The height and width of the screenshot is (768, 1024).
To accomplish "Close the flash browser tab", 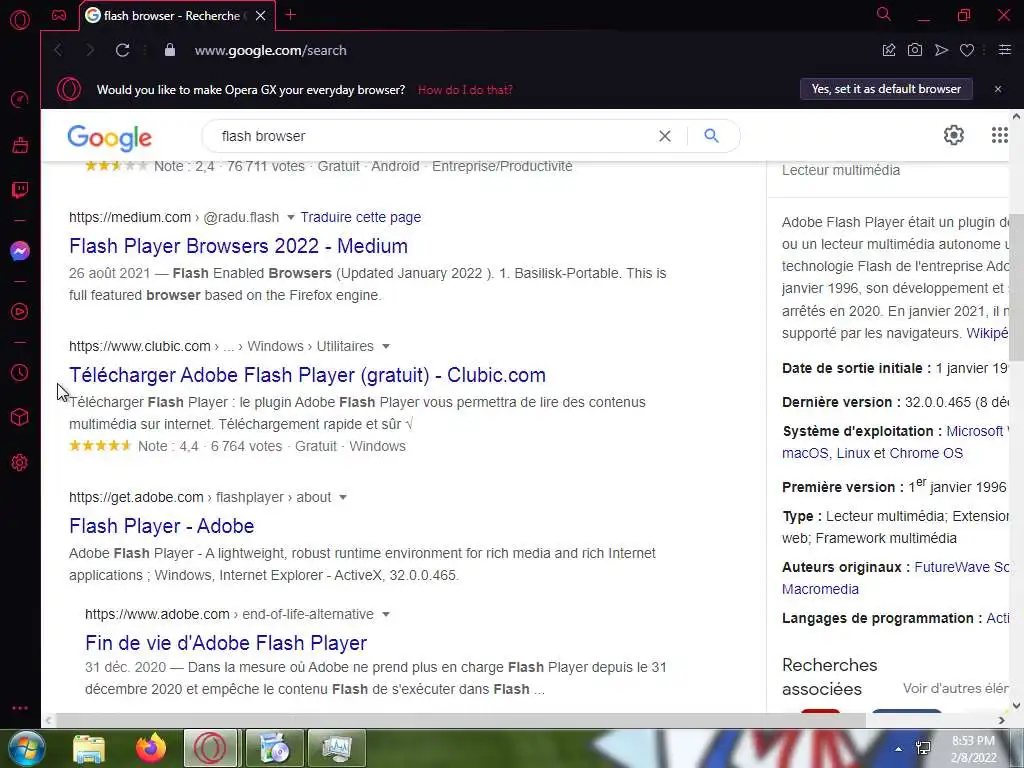I will point(261,16).
